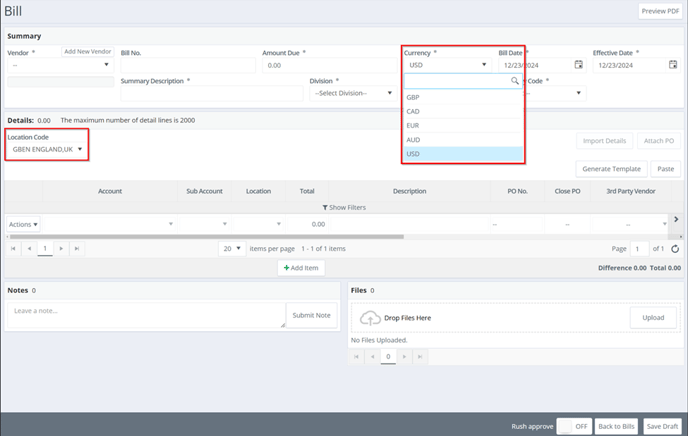Go to next page of details grid

61,249
